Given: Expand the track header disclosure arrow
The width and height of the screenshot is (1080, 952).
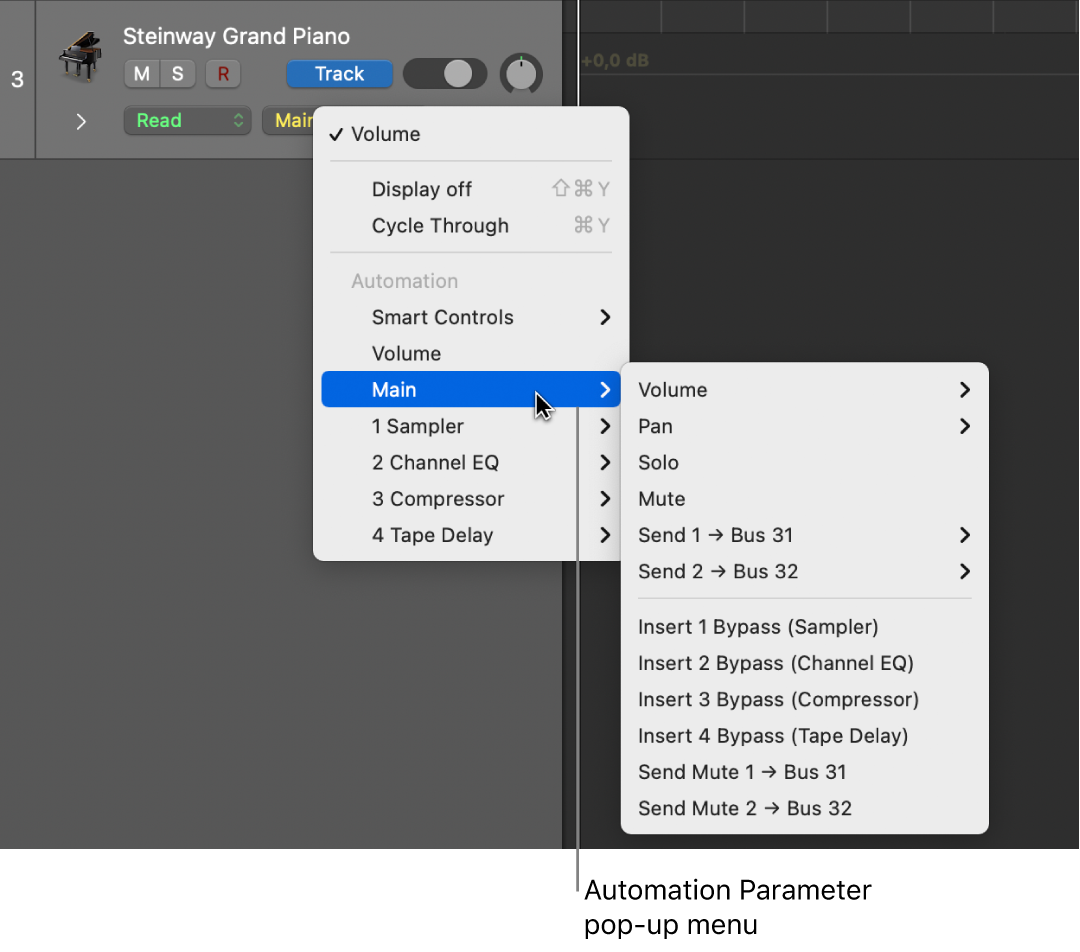Looking at the screenshot, I should point(80,121).
